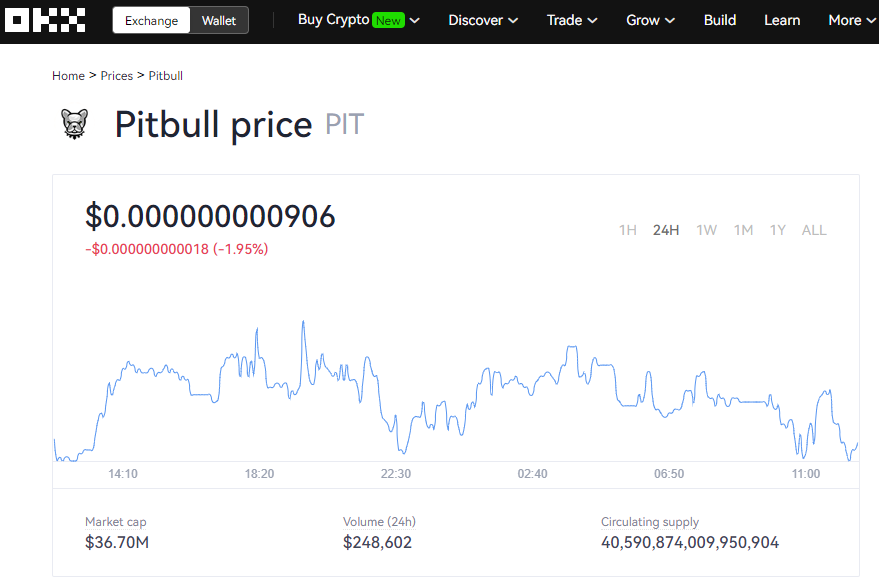Click the OKX logo
Viewport: 879px width, 582px height.
44,19
